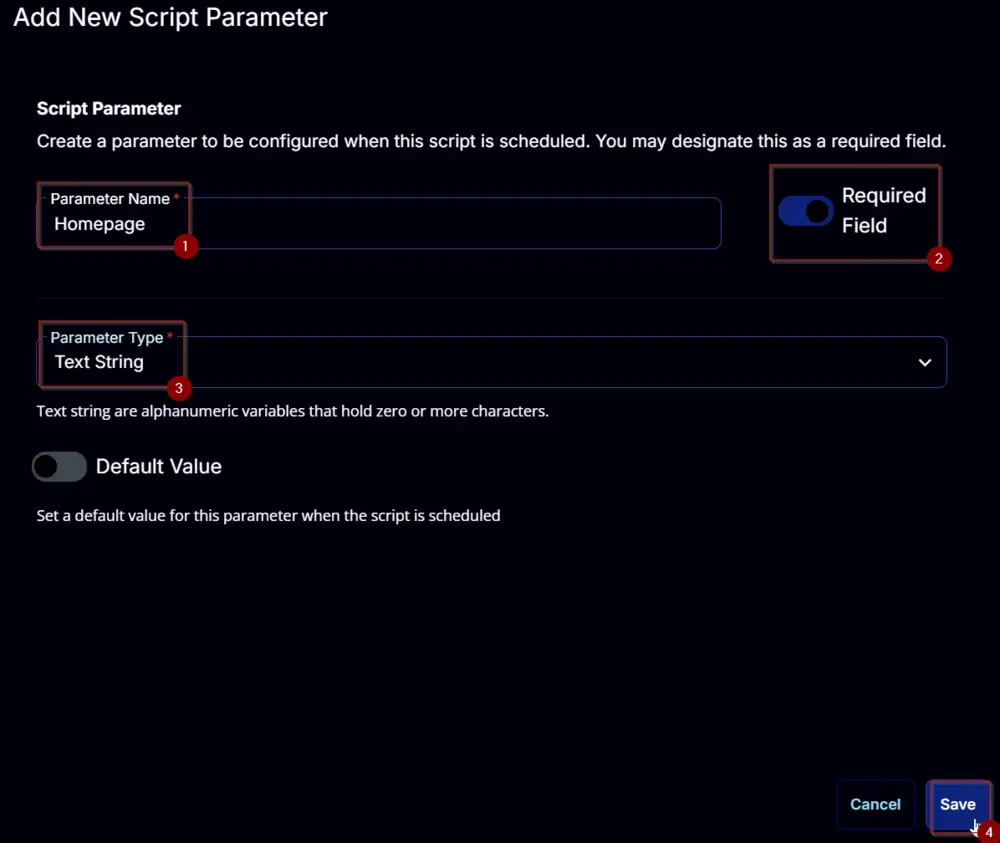Click the 'Required Field' label text
Image resolution: width=1000 pixels, height=843 pixels.
pos(883,210)
